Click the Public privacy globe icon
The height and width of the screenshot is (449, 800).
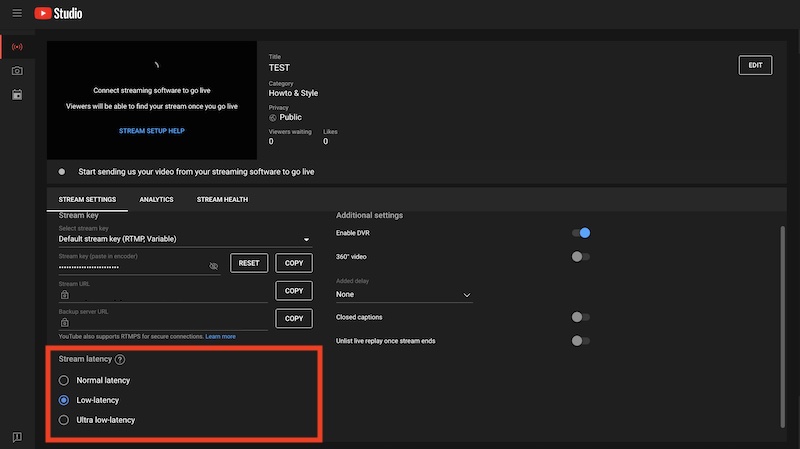click(x=273, y=118)
